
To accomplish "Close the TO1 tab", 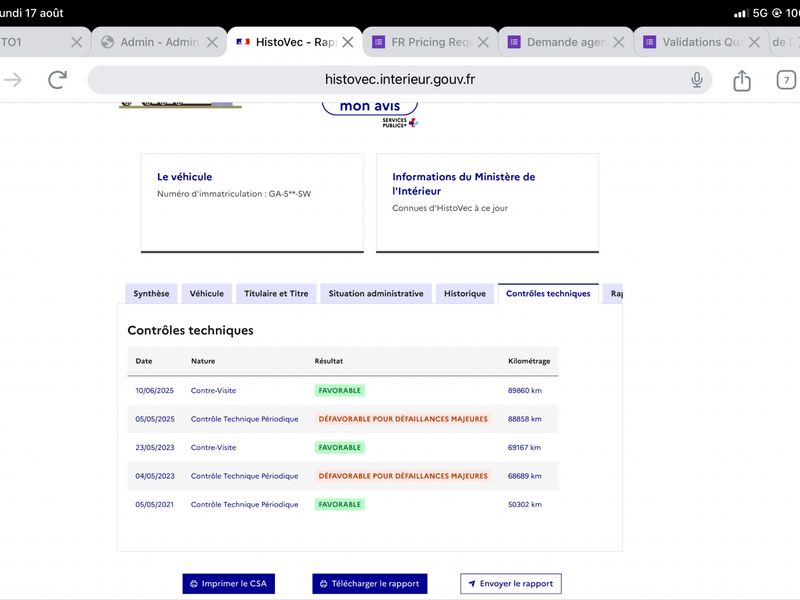I will point(77,42).
